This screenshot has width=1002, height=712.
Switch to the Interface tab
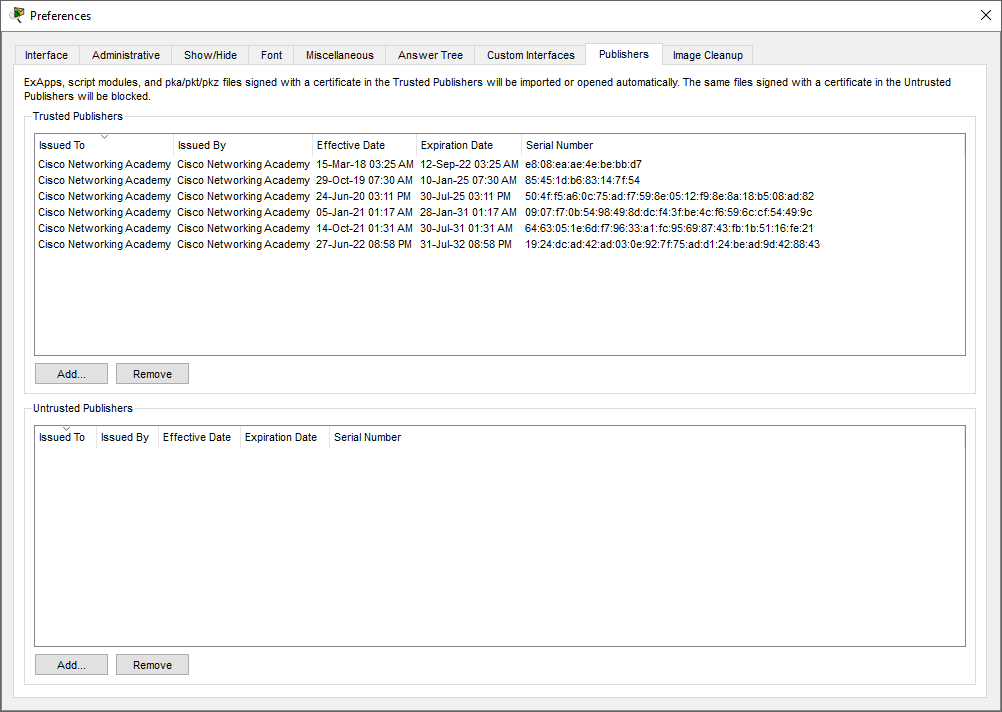(x=46, y=55)
